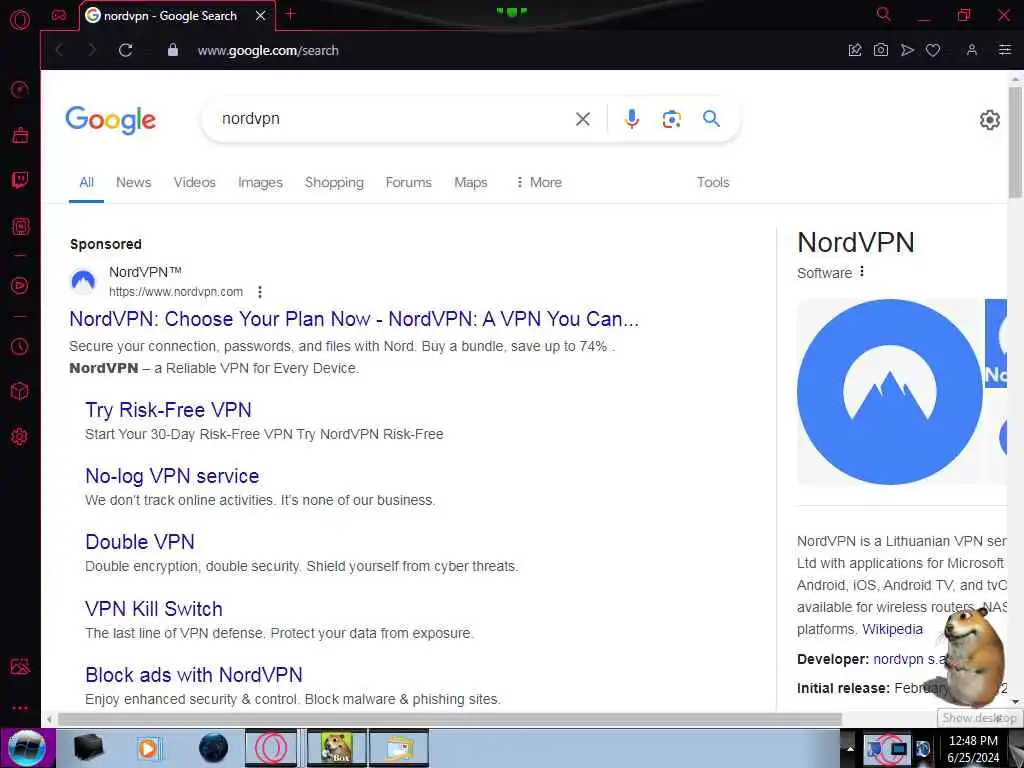Search by voice with microphone icon
The width and height of the screenshot is (1024, 768).
[632, 119]
